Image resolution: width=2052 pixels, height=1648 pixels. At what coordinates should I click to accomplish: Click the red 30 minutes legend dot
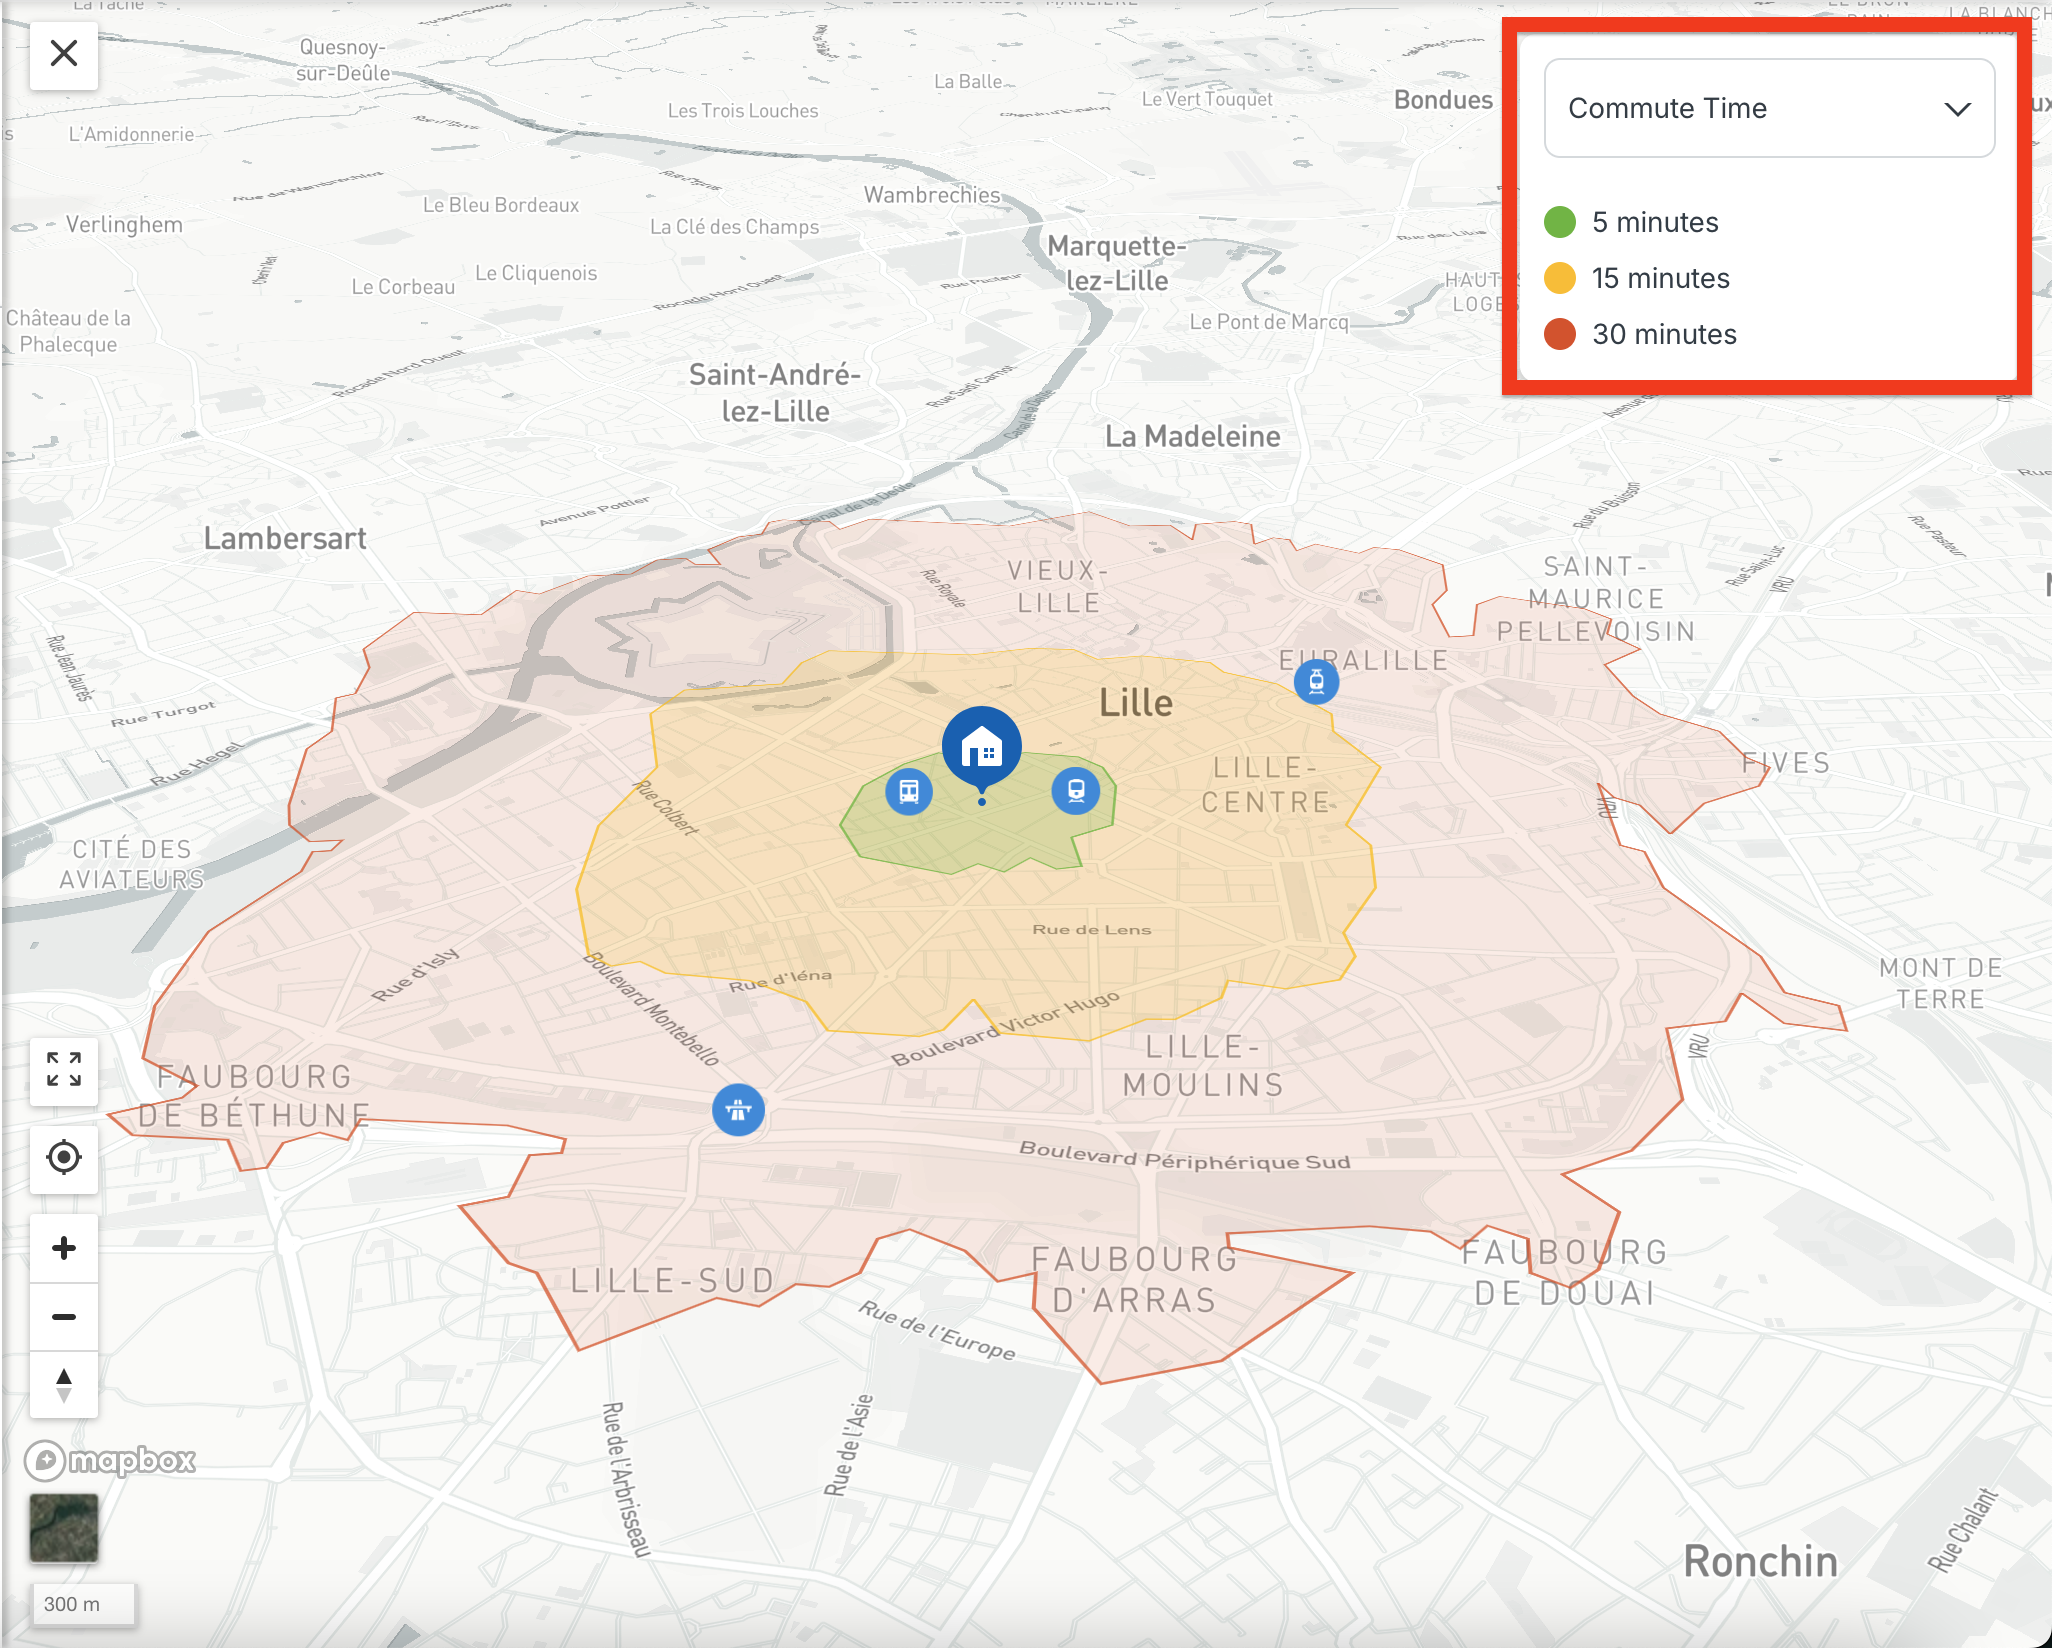tap(1560, 334)
